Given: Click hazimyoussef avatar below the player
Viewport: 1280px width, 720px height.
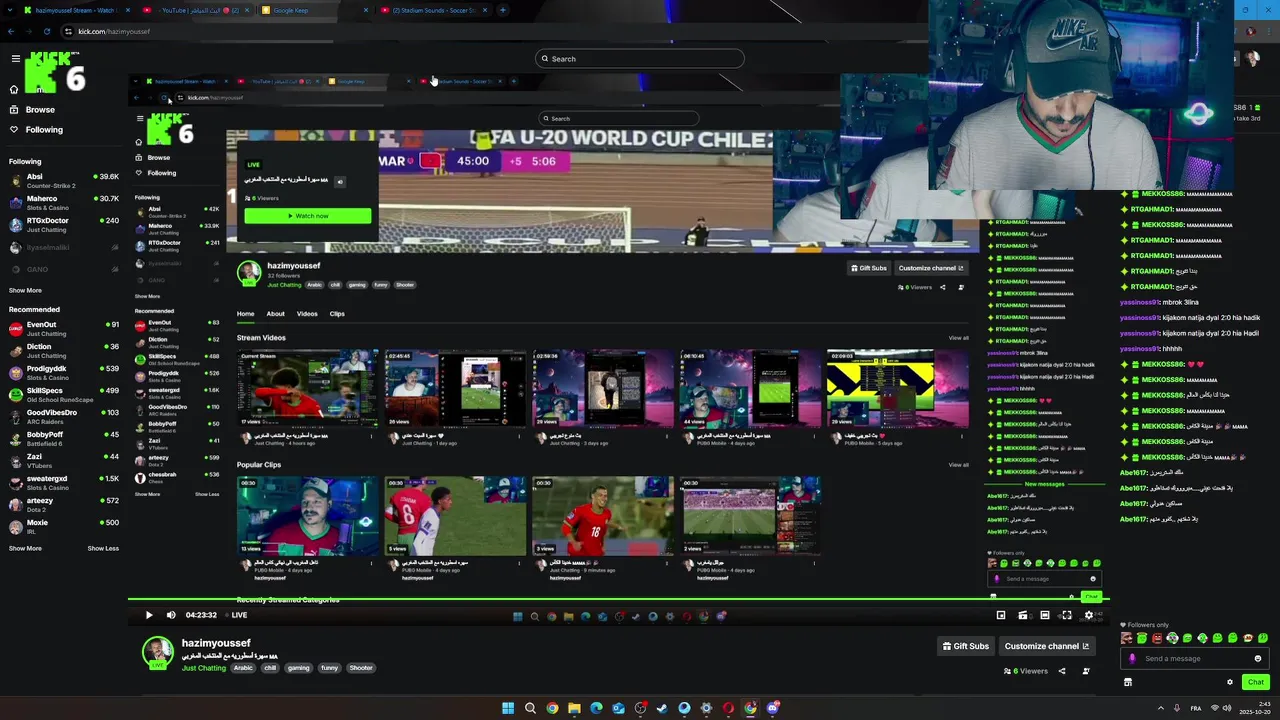Looking at the screenshot, I should click(157, 653).
